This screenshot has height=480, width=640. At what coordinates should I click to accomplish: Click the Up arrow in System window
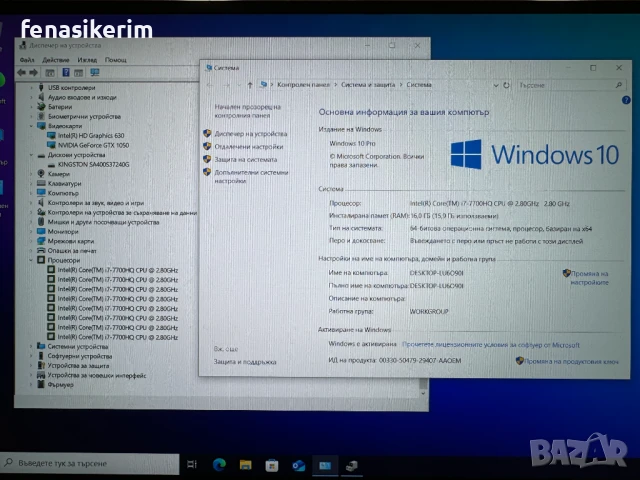point(250,85)
